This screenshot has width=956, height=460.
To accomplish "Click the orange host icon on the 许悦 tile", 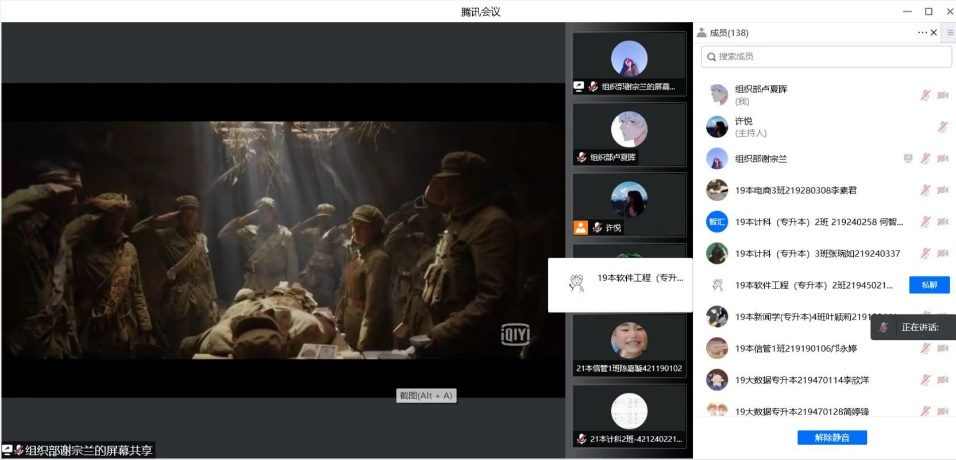I will pyautogui.click(x=580, y=228).
